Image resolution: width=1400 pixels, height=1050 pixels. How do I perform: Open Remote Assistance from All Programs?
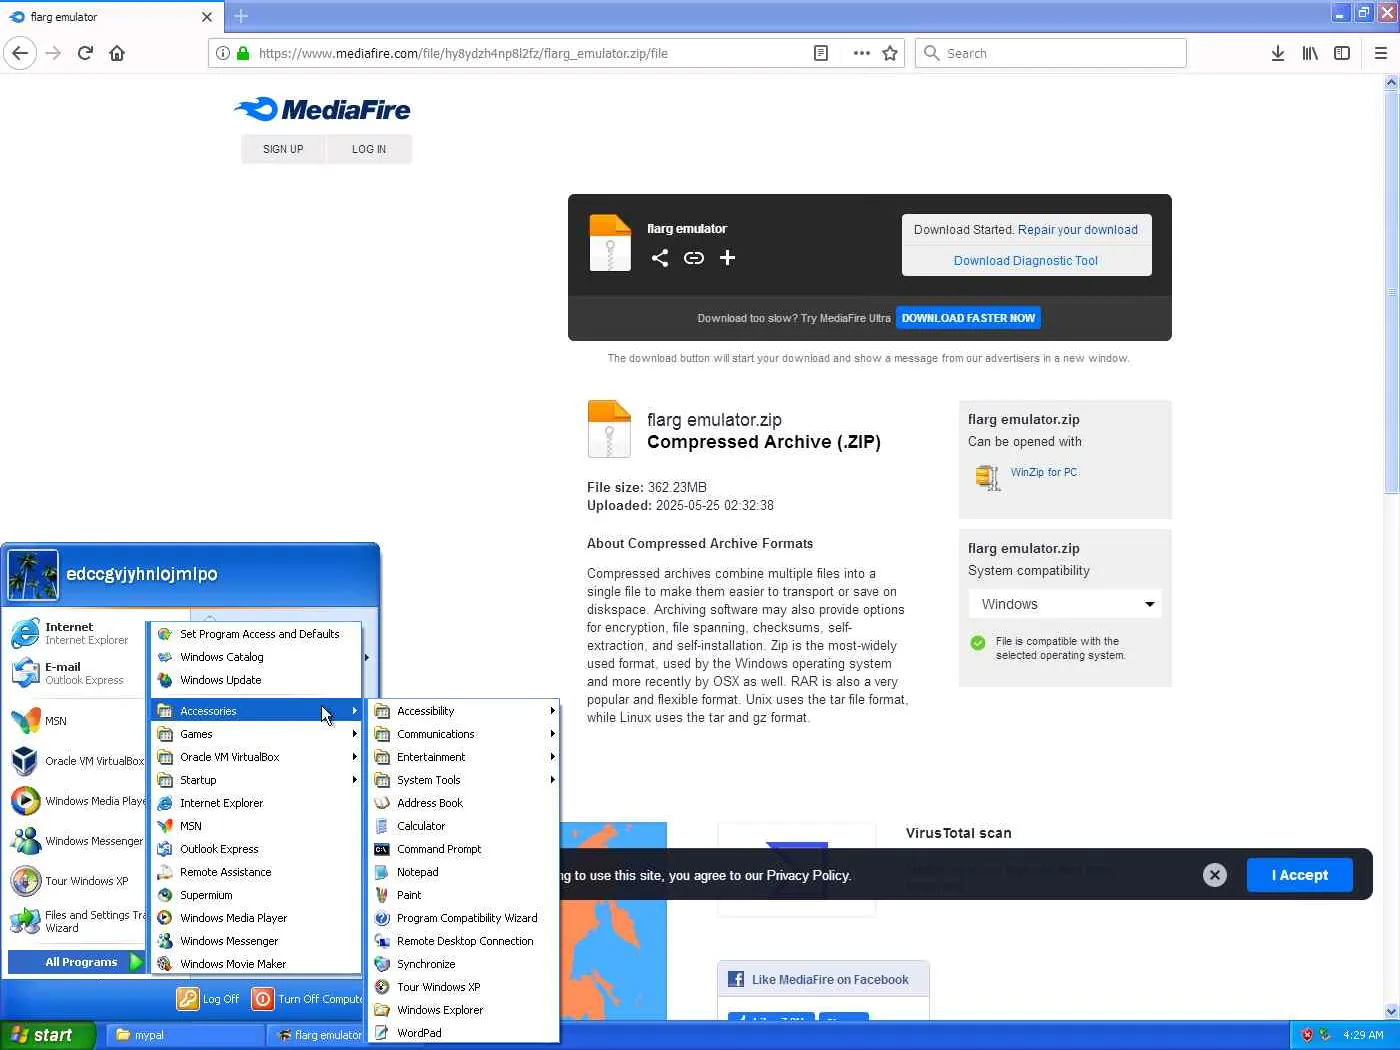[x=256, y=872]
